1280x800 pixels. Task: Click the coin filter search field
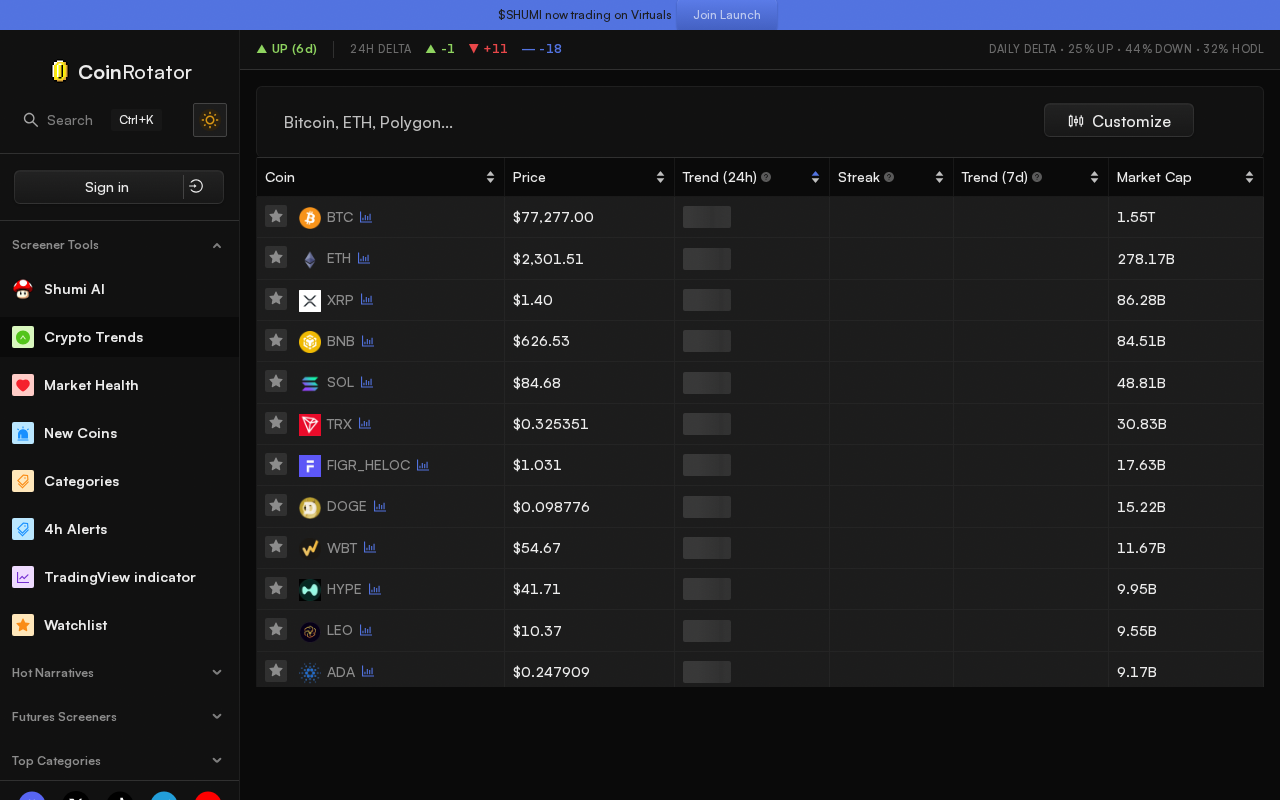pos(600,122)
